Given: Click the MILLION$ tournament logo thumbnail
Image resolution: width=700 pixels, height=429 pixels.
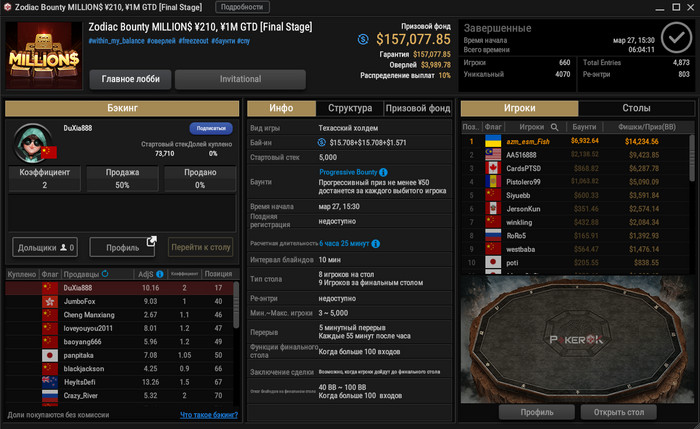Looking at the screenshot, I should tap(44, 56).
